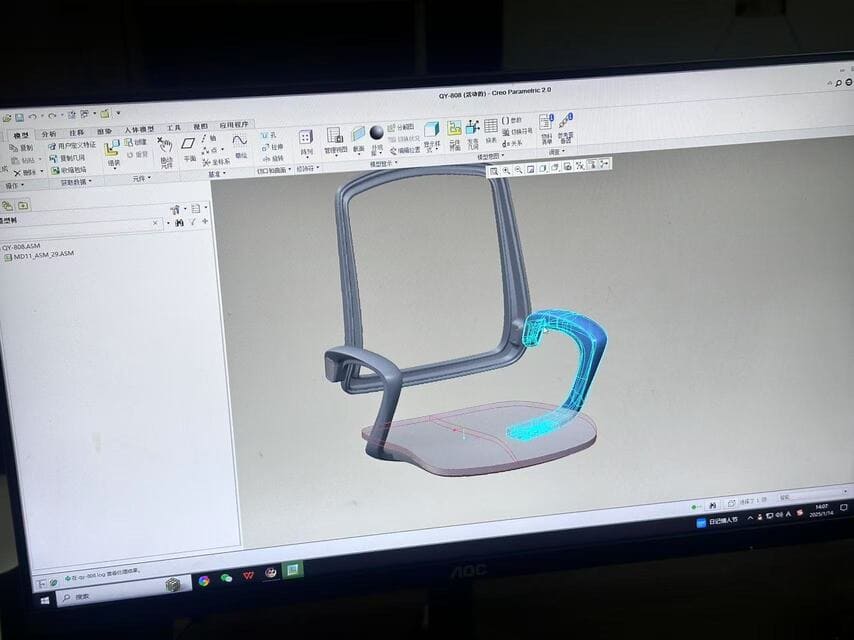
Task: Expand the Model Display group dropdown
Action: [x=384, y=163]
